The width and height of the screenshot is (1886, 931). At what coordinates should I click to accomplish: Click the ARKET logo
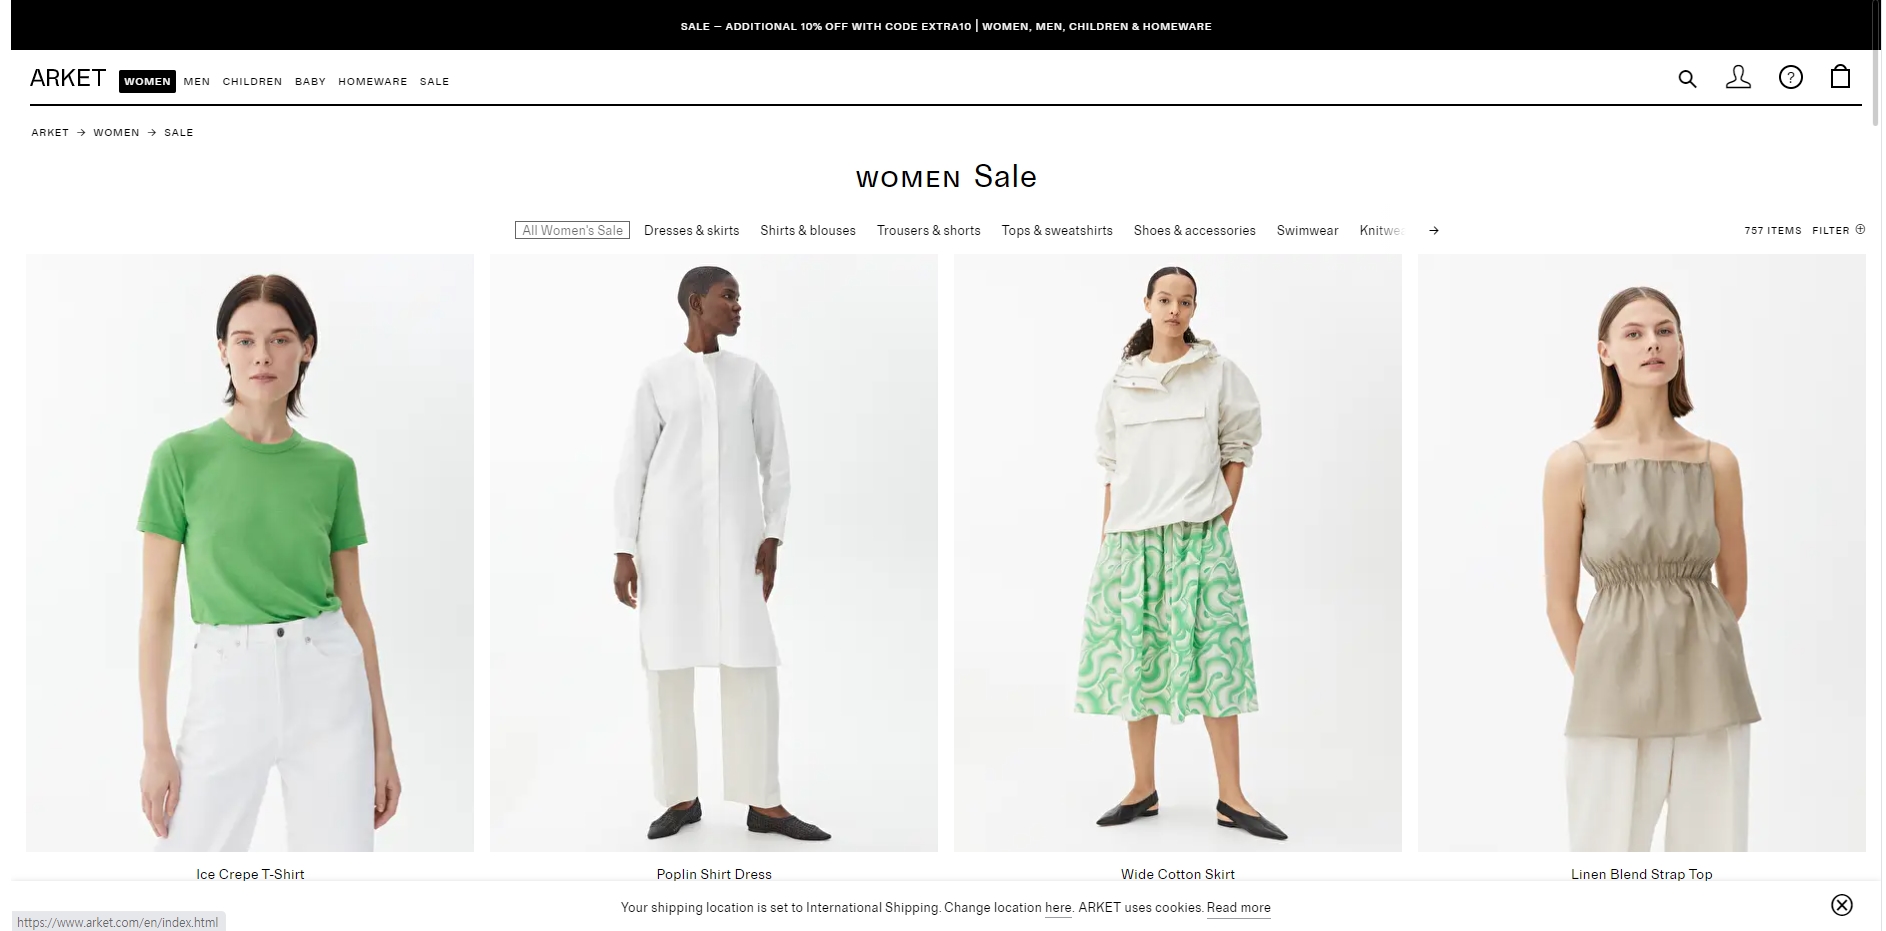[68, 78]
